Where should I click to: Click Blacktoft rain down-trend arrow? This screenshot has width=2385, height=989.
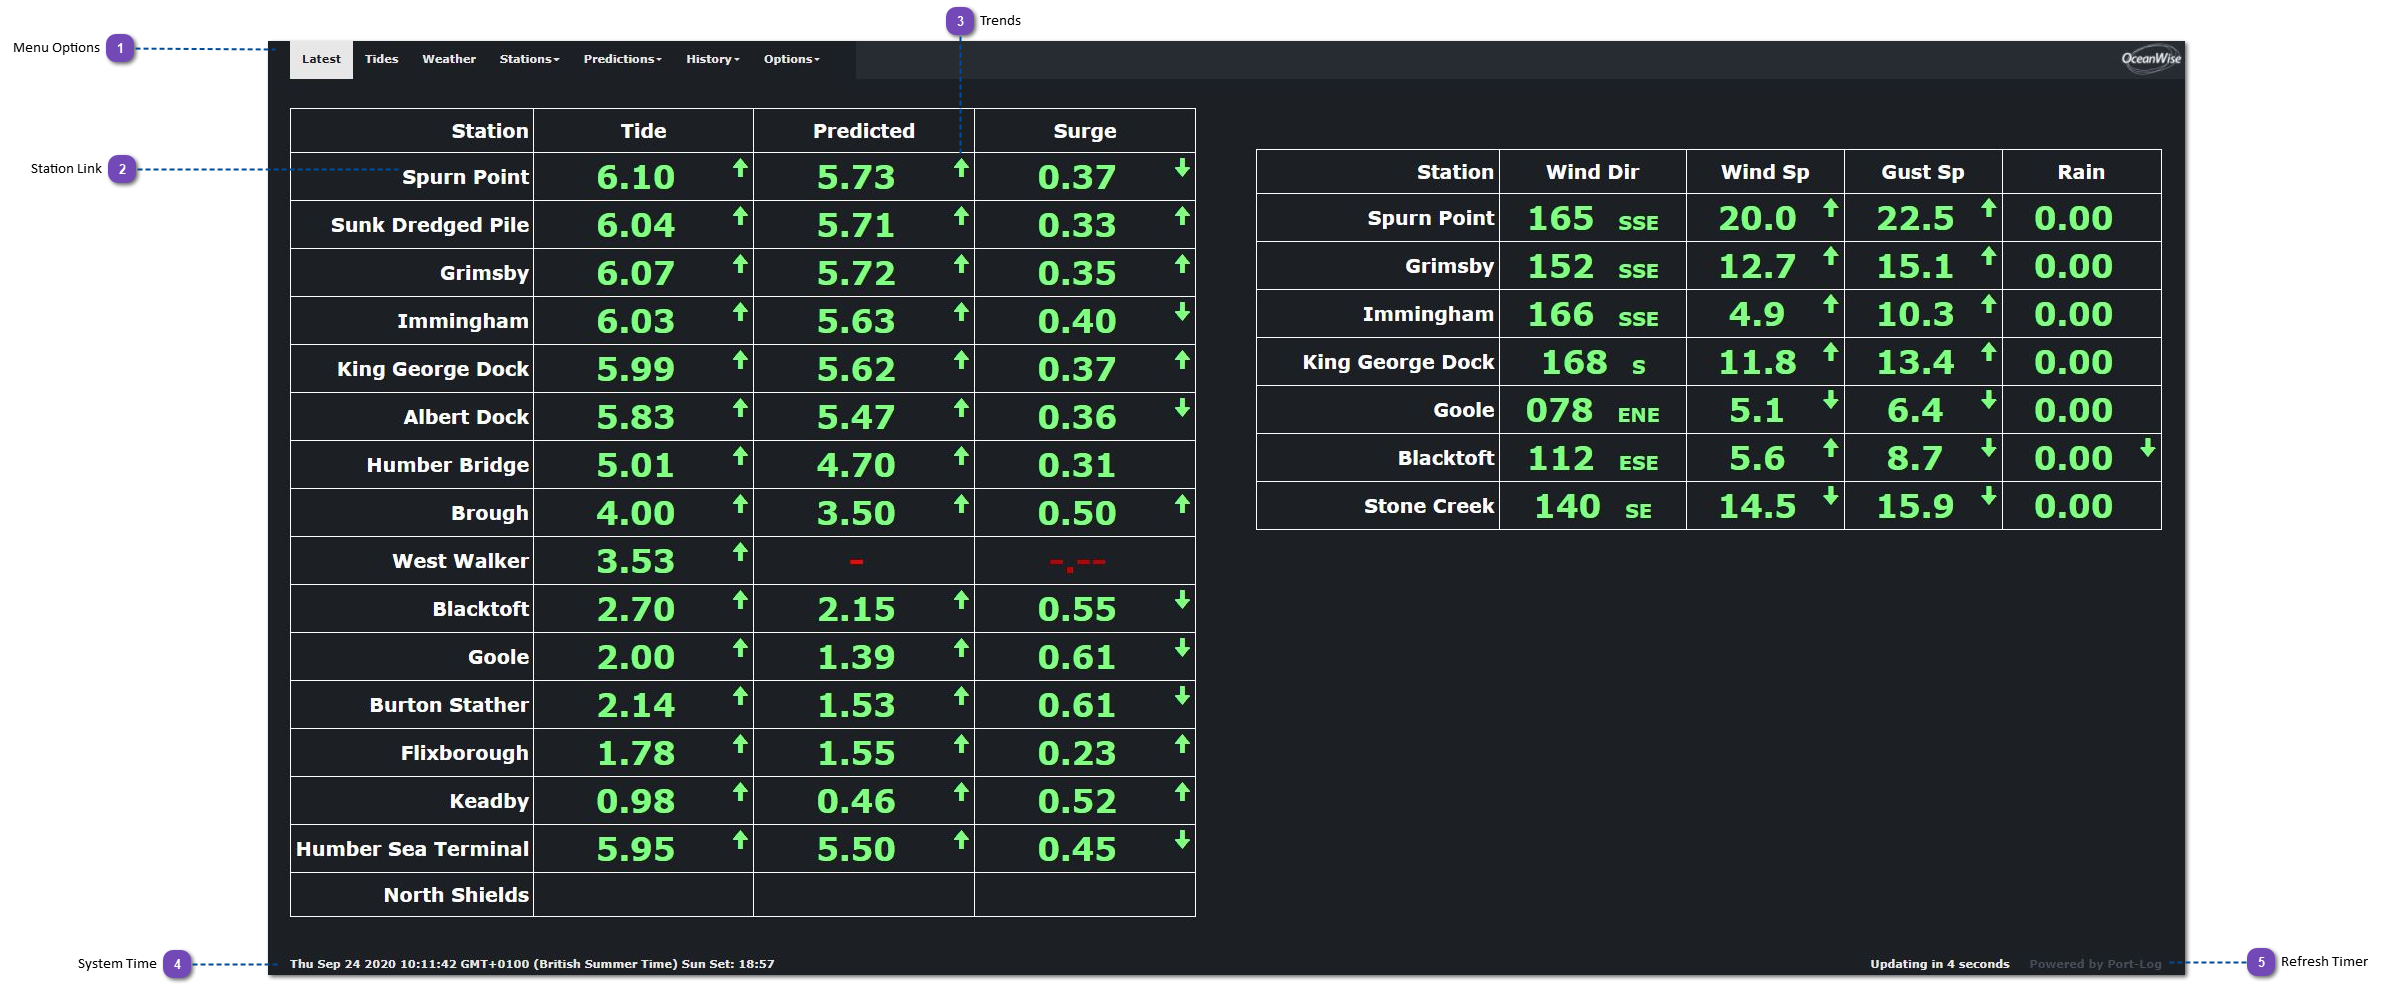click(x=2147, y=448)
